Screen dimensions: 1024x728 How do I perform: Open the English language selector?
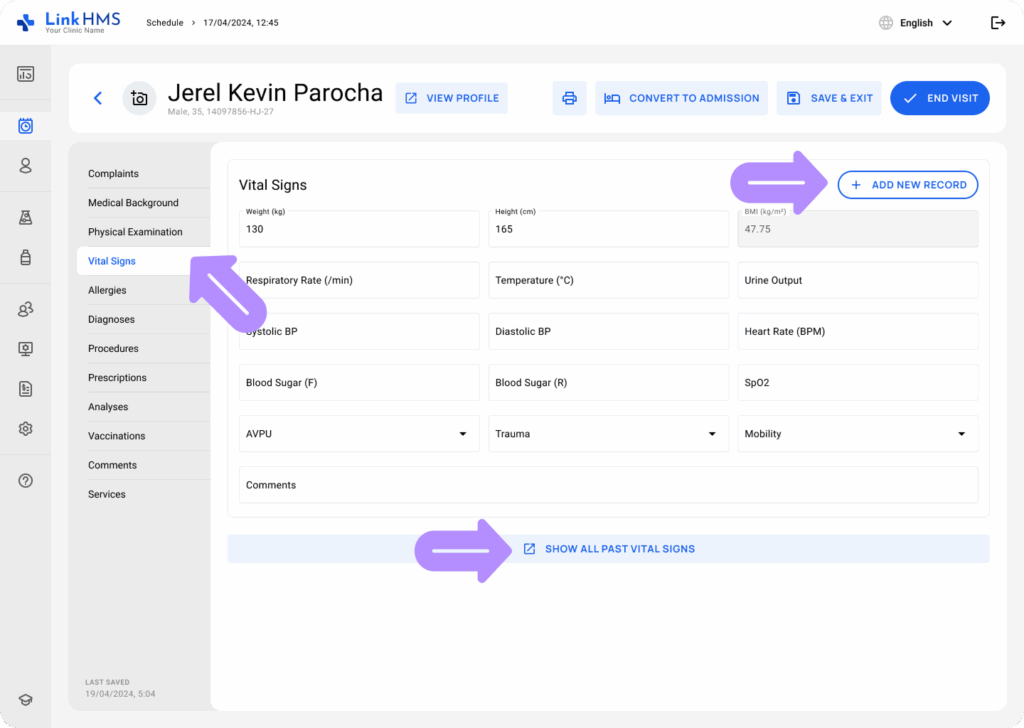pyautogui.click(x=915, y=23)
